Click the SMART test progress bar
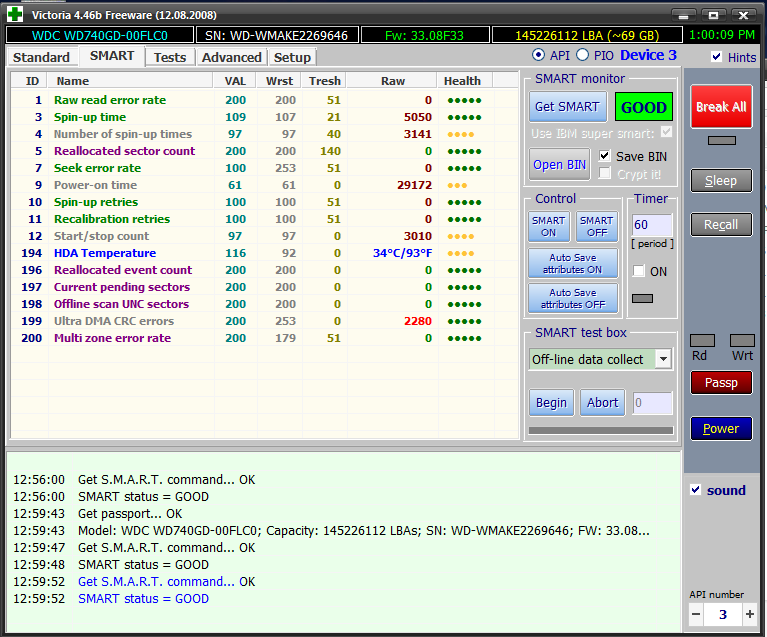Image resolution: width=767 pixels, height=637 pixels. tap(601, 430)
